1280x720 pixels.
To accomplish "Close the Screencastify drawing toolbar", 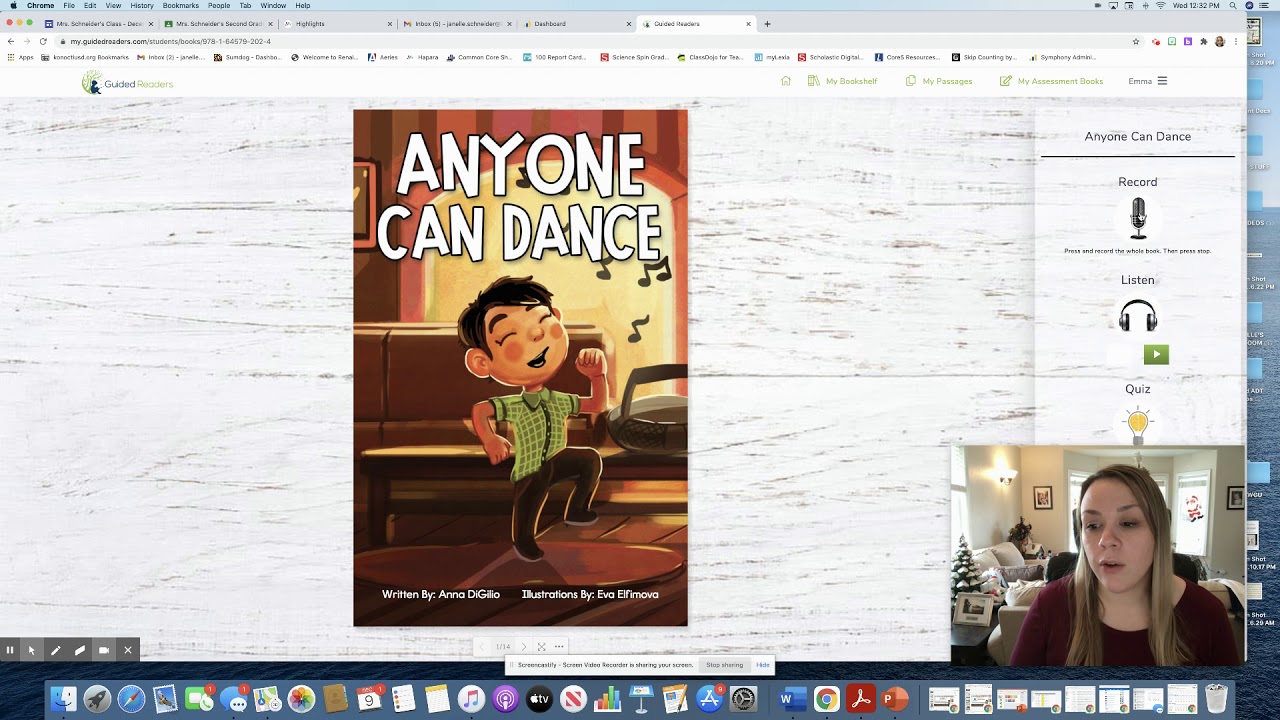I will [128, 650].
